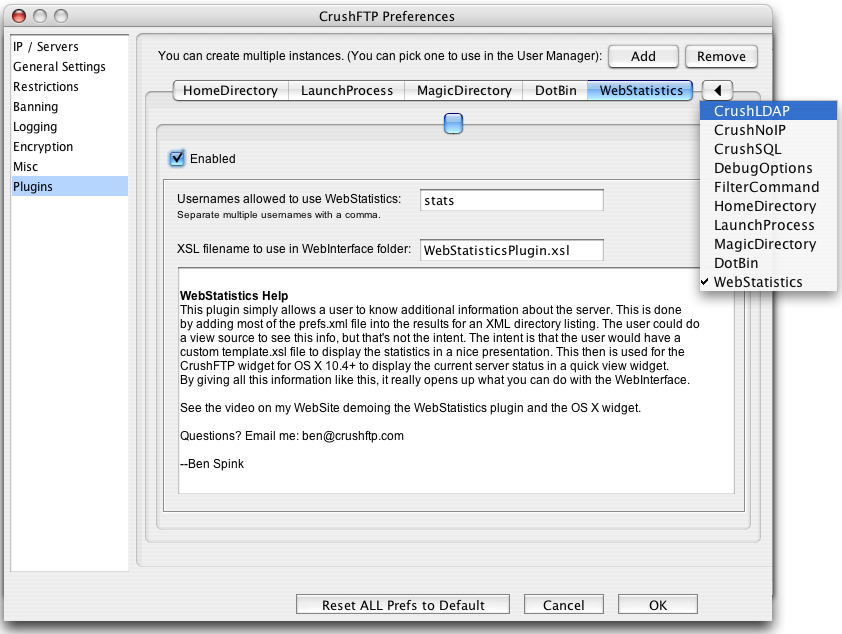Click the XSL filename input field
The width and height of the screenshot is (842, 634).
coord(511,250)
